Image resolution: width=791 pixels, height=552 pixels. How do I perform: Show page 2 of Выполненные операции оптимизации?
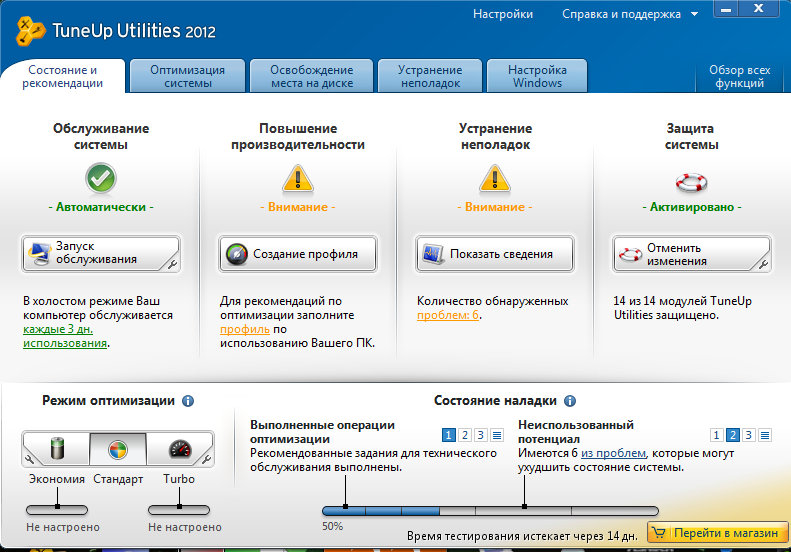465,434
